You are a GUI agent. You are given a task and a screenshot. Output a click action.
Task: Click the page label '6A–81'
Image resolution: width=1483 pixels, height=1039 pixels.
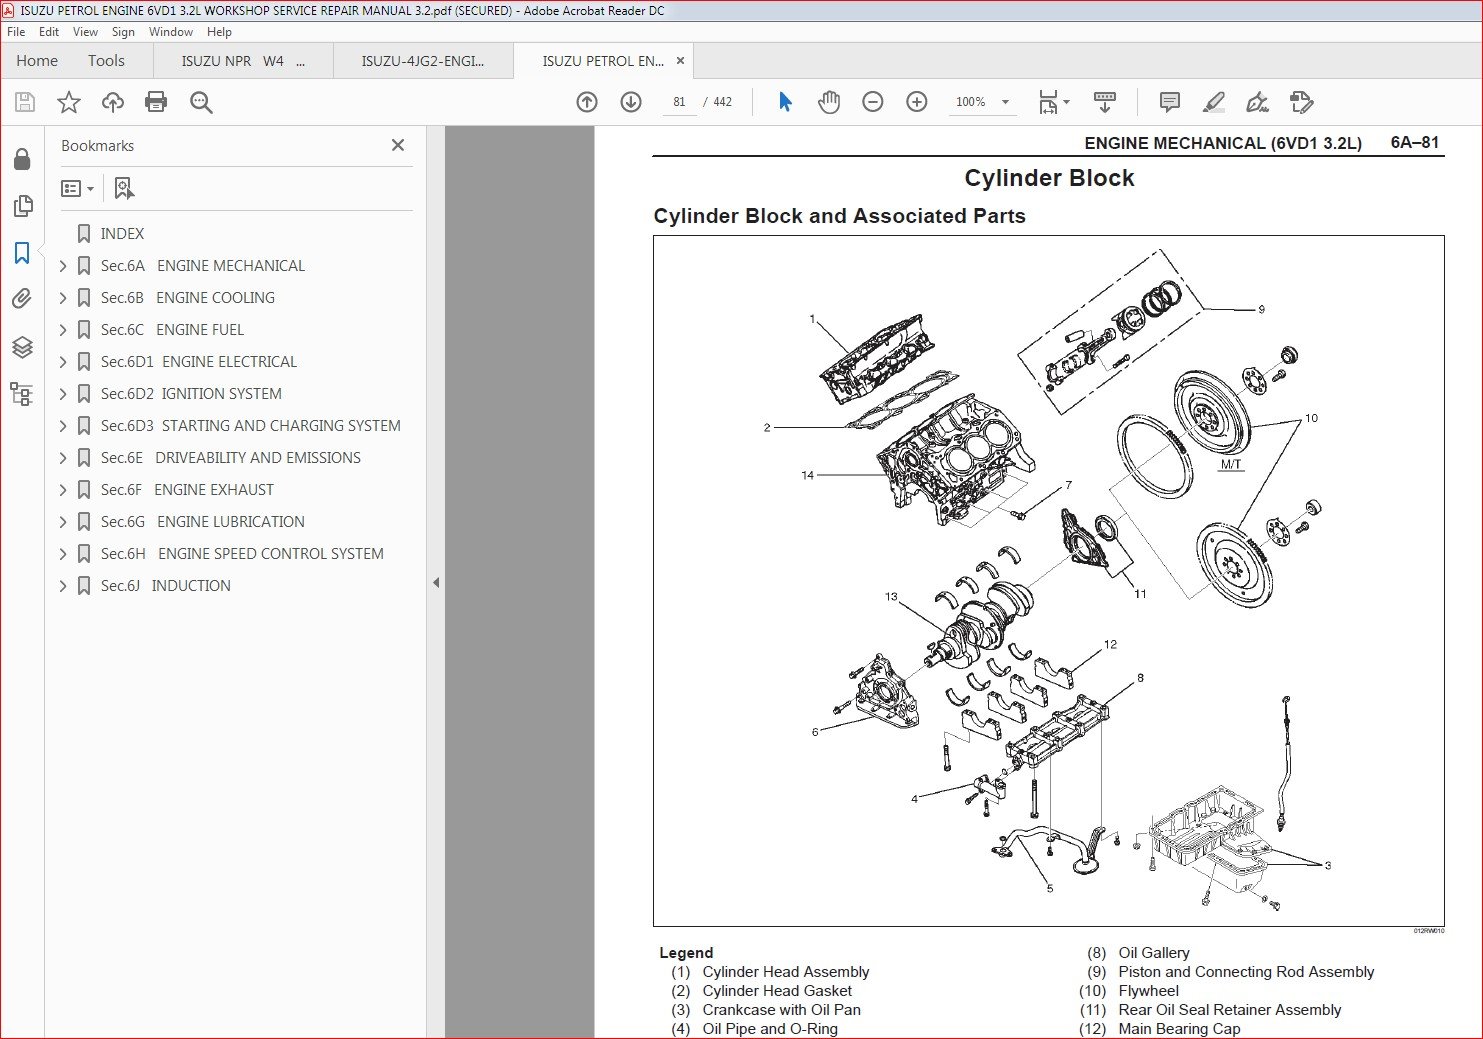1415,142
